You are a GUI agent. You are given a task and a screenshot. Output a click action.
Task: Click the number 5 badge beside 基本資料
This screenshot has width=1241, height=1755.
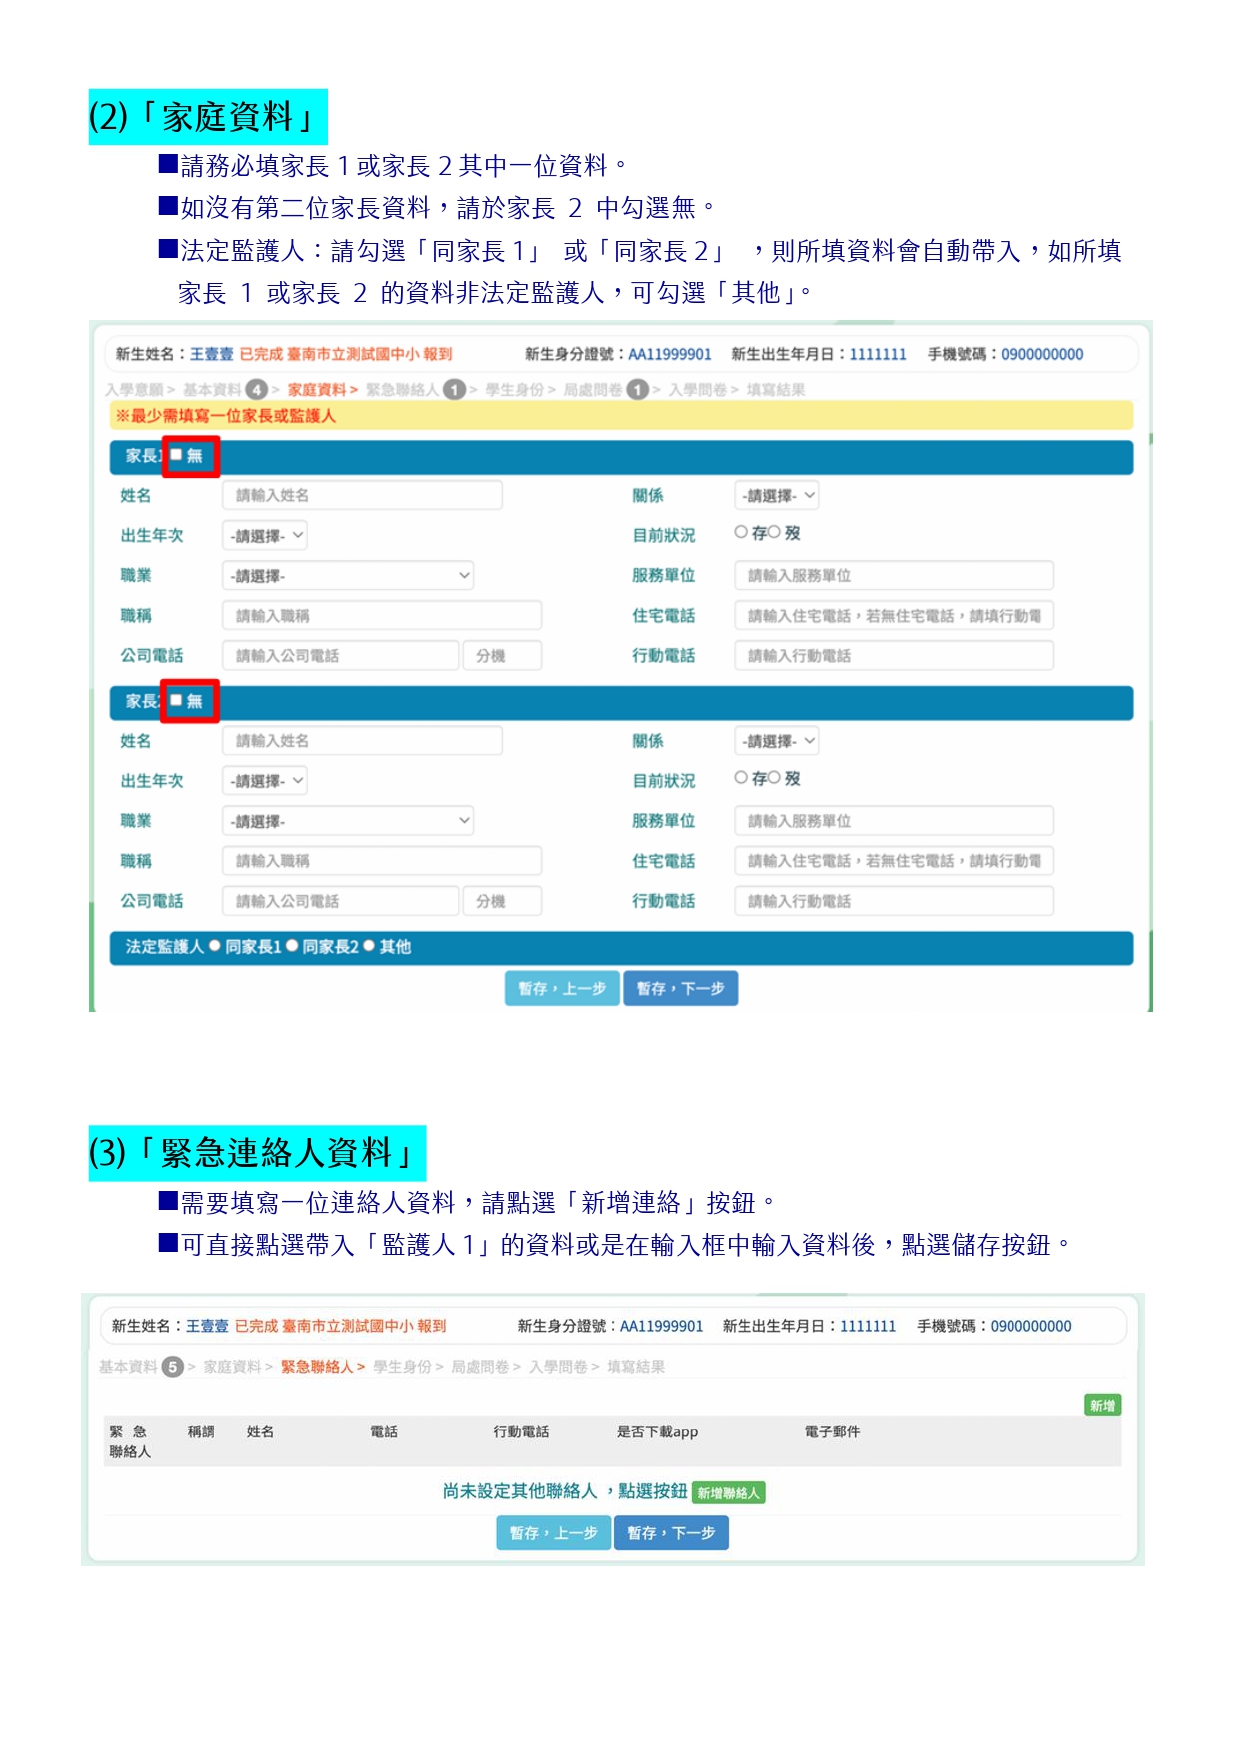click(173, 1366)
